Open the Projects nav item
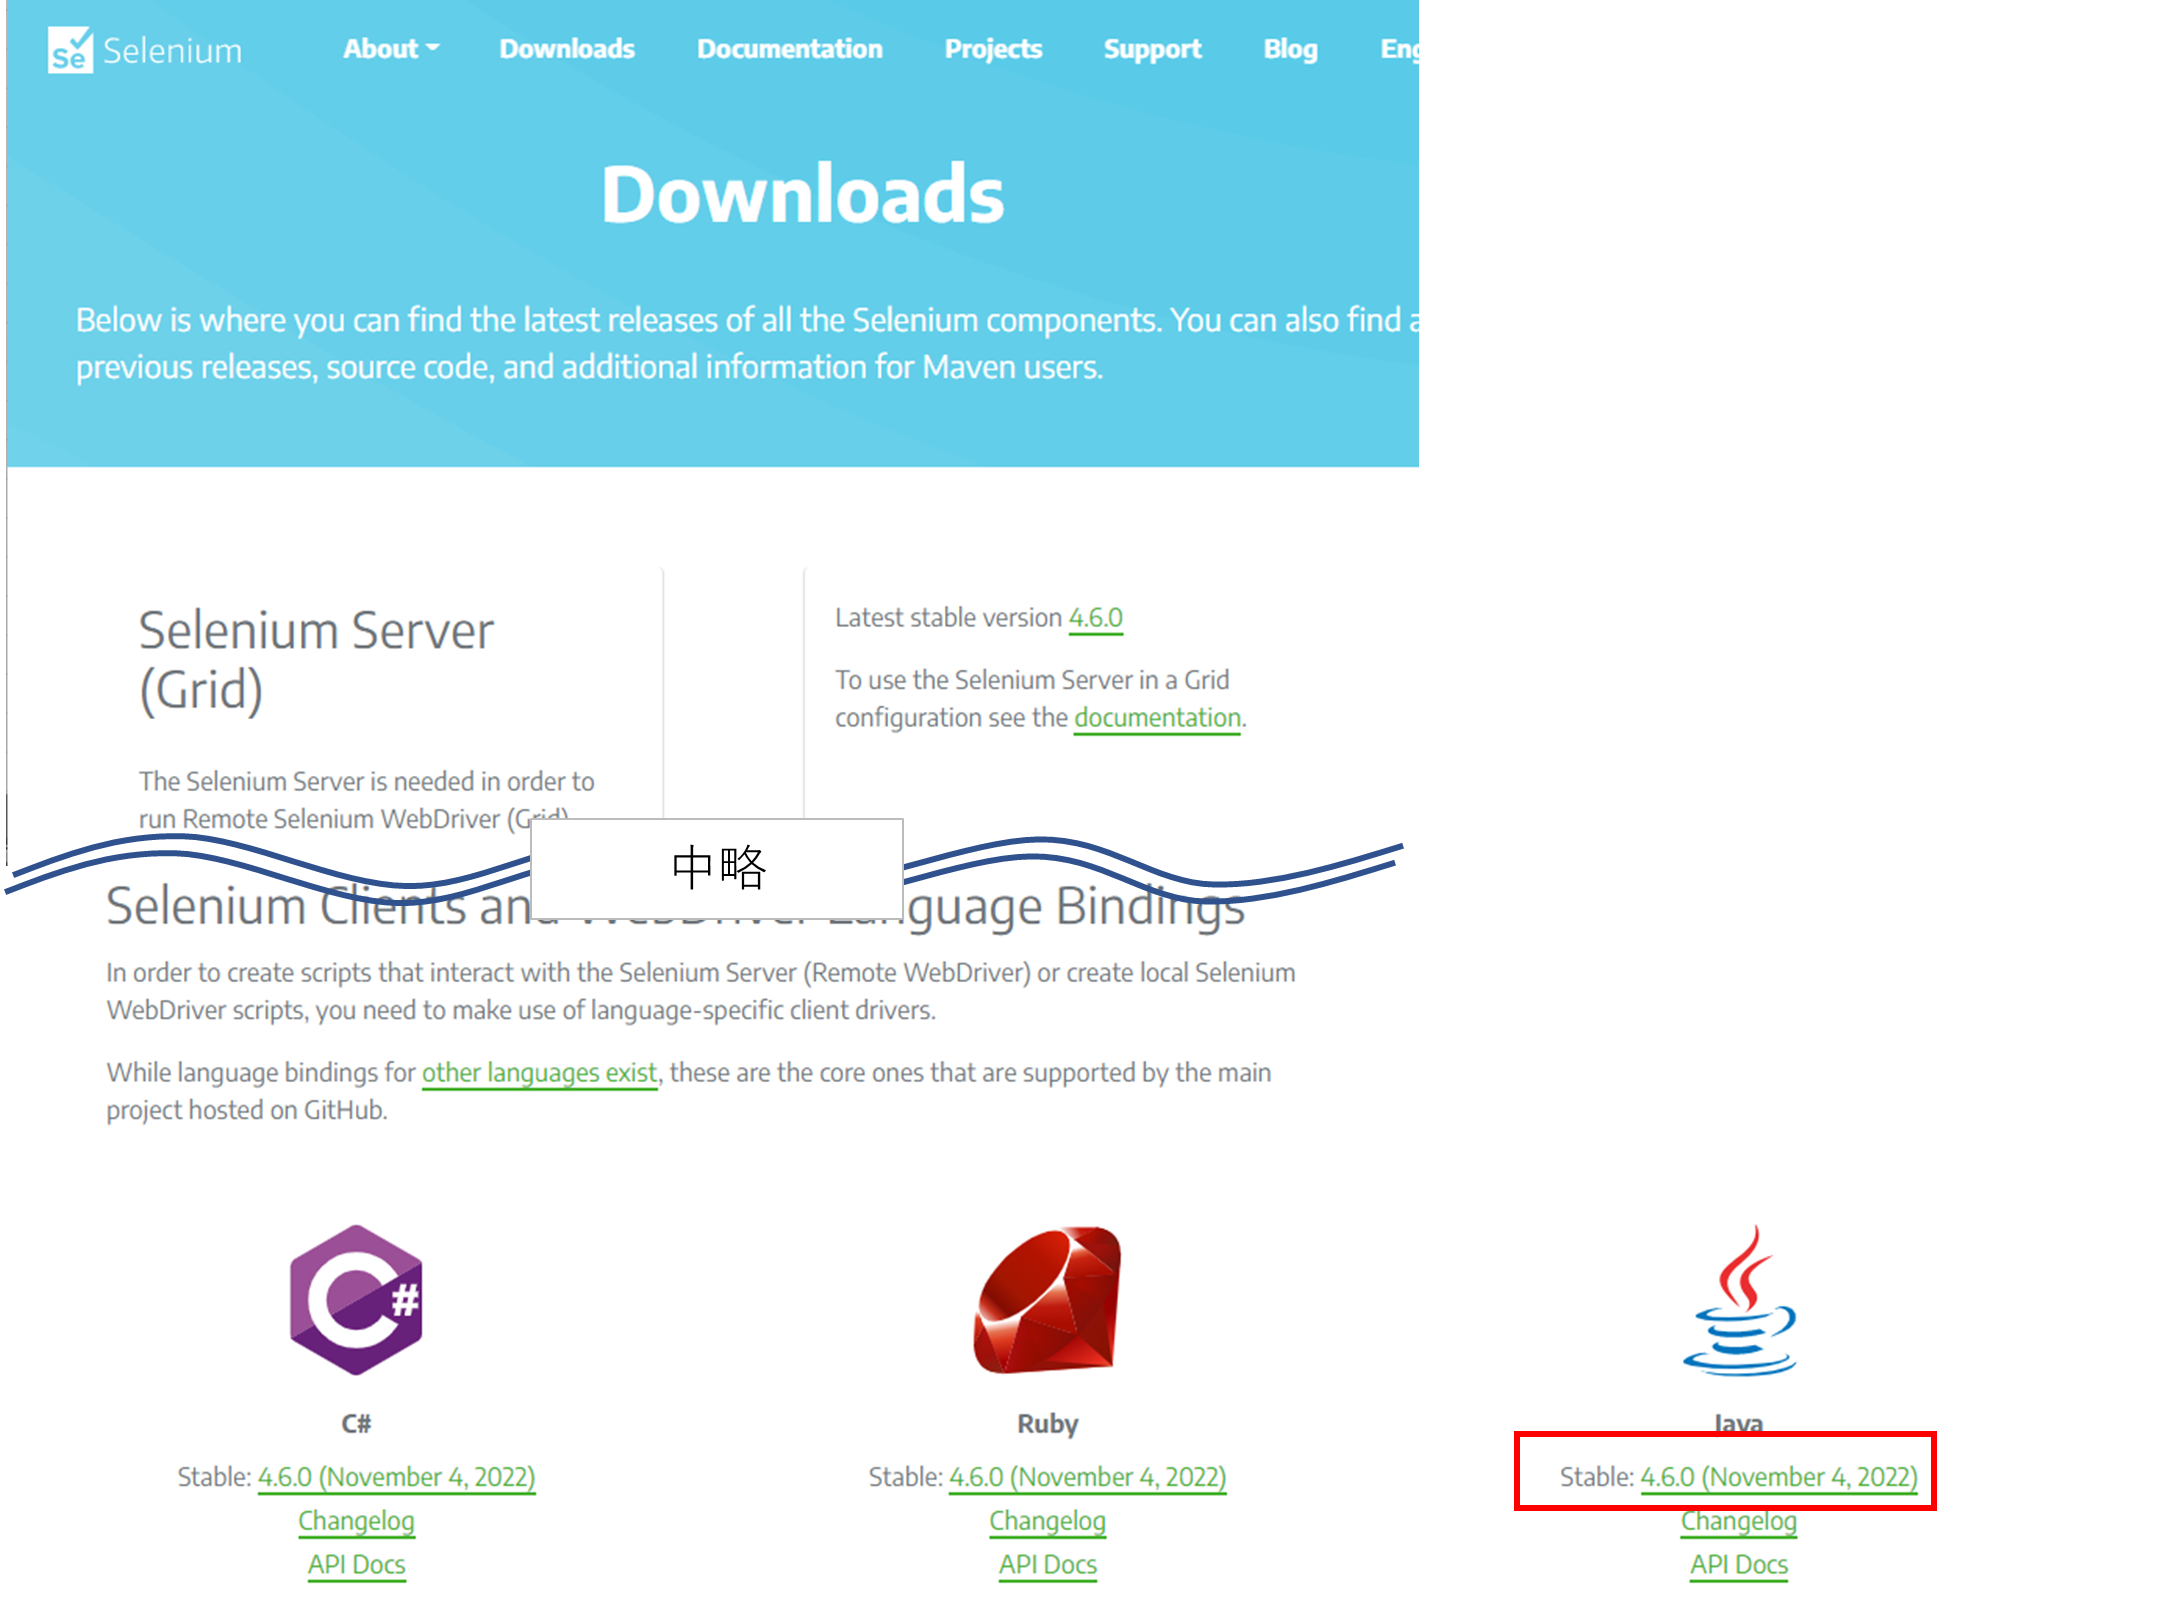 point(993,49)
